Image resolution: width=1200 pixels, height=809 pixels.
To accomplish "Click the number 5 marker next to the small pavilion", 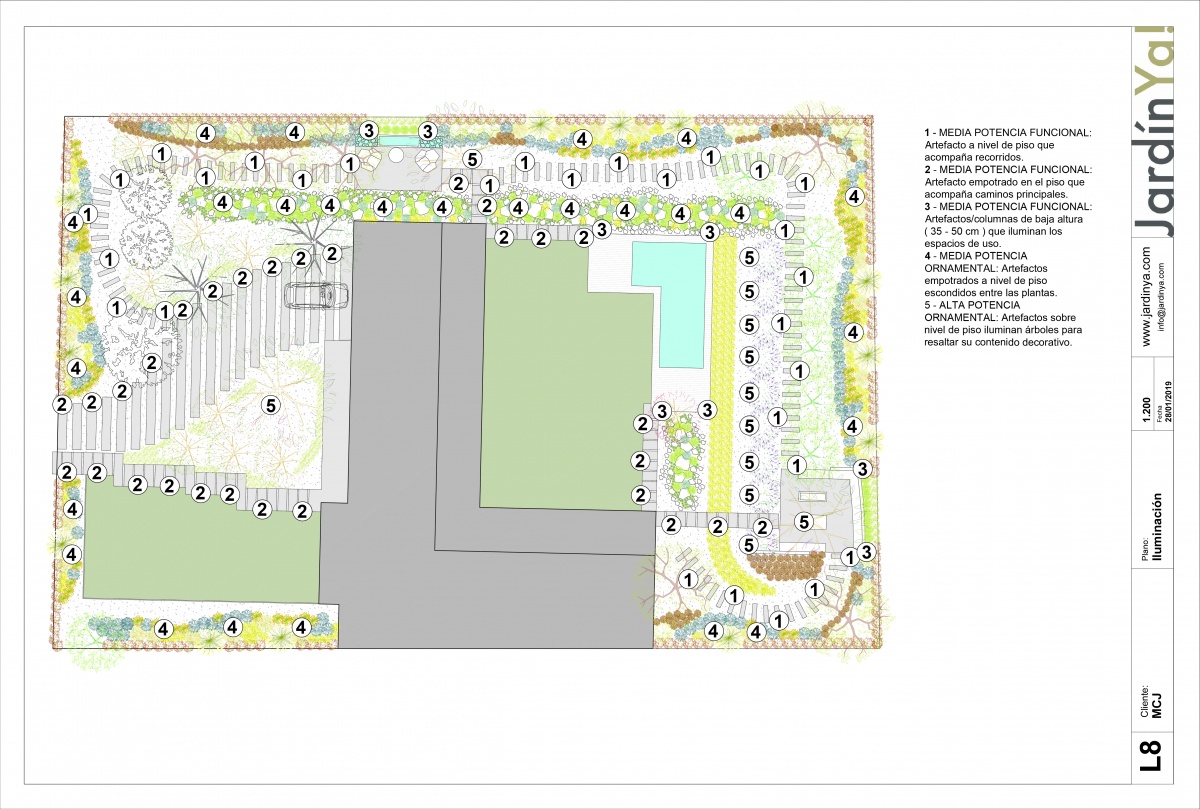I will [803, 520].
